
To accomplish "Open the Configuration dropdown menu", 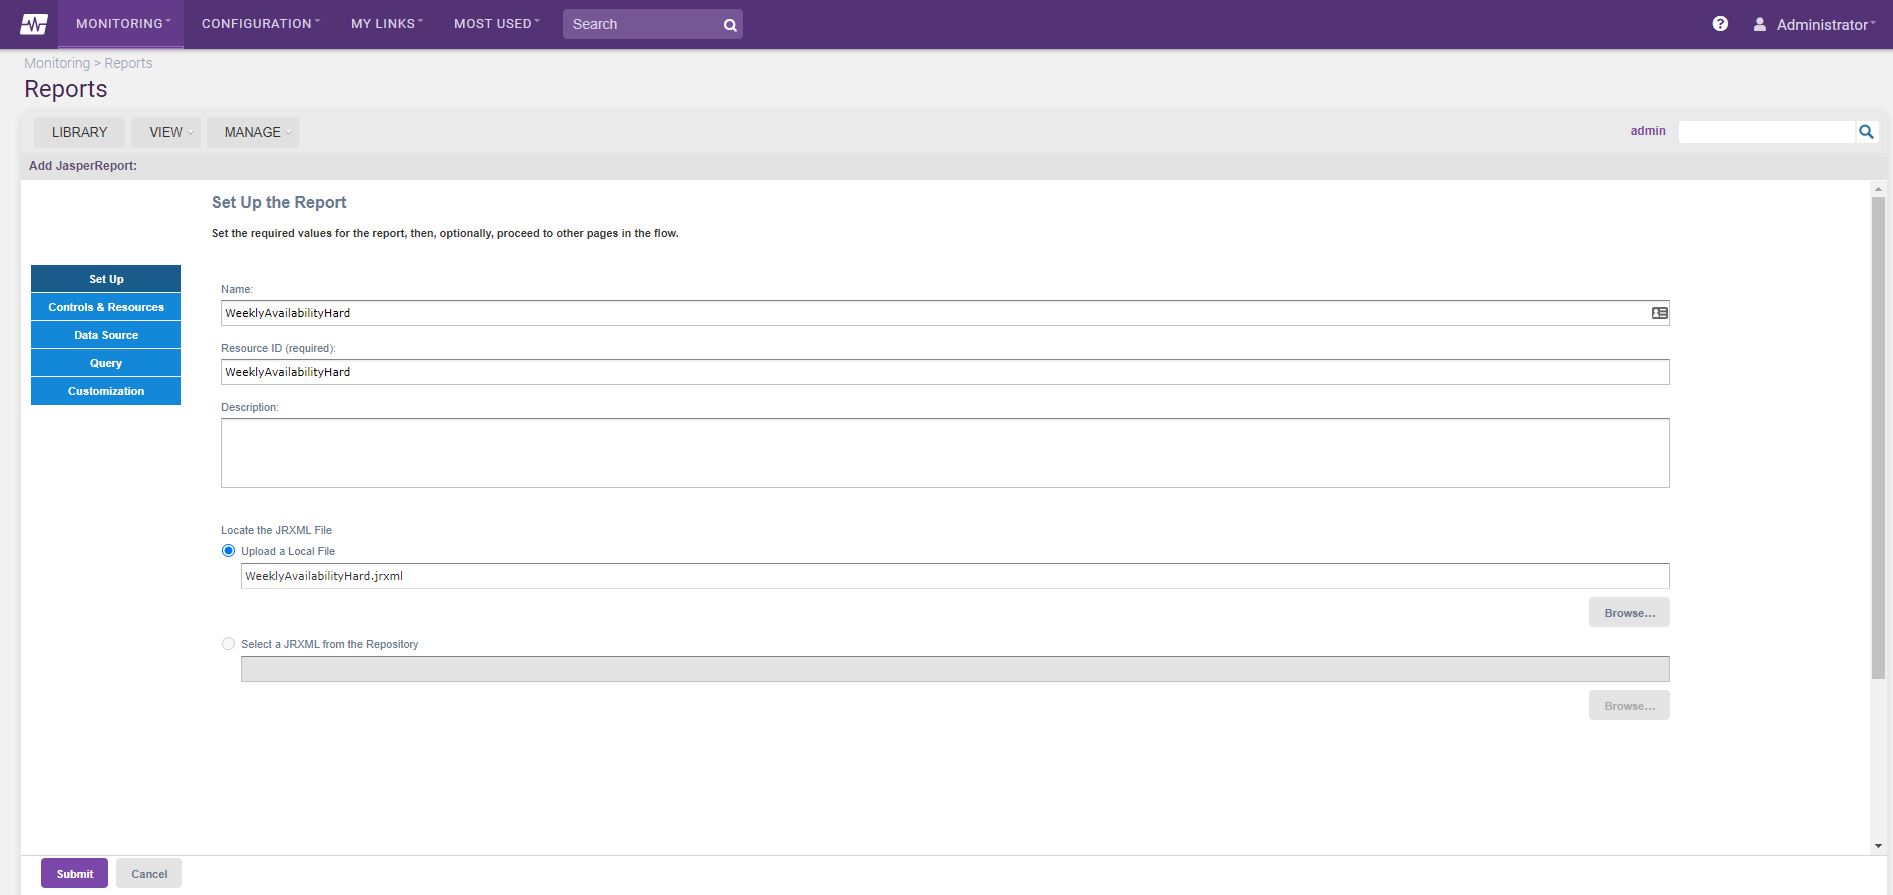I will [260, 24].
